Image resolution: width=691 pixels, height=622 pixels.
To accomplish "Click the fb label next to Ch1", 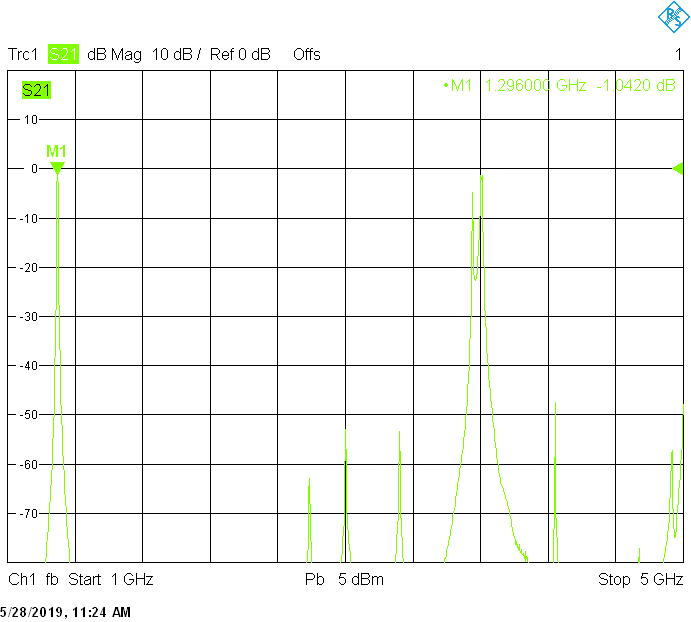I will (x=52, y=580).
